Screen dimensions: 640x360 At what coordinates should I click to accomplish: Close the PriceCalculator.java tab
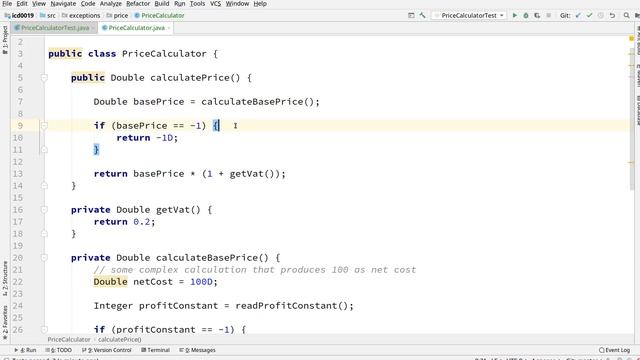[x=169, y=28]
